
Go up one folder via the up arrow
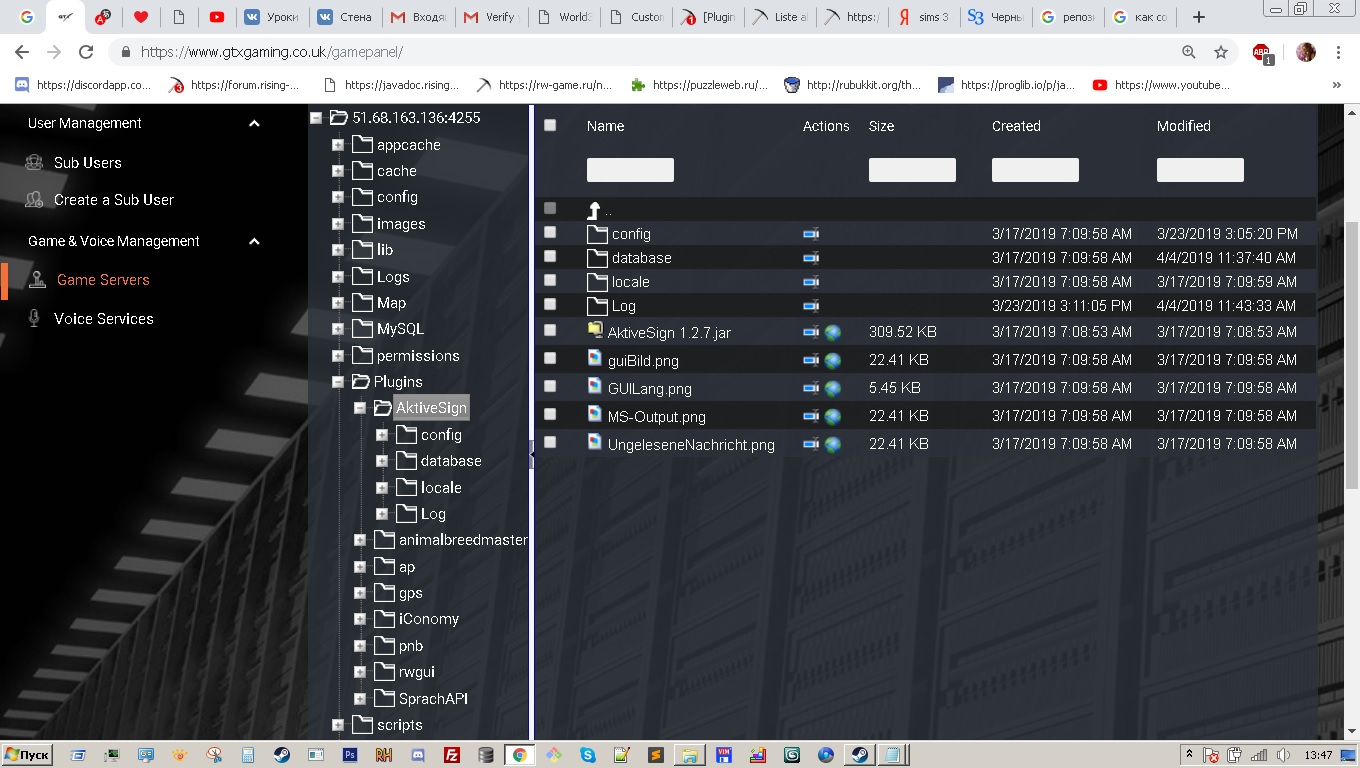click(x=594, y=210)
